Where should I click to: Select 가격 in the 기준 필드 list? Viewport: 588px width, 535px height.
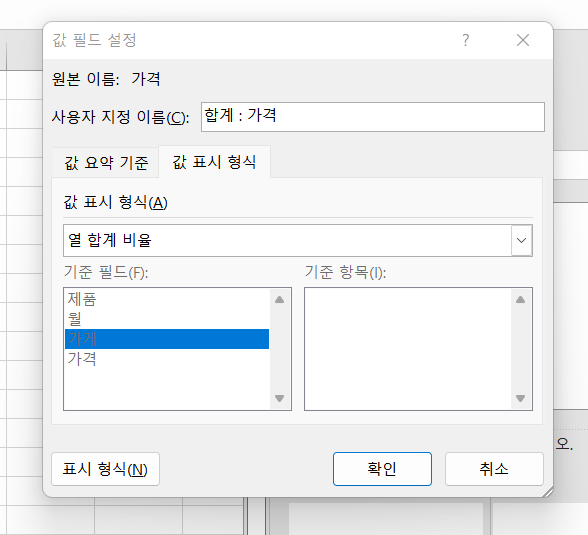(x=166, y=359)
